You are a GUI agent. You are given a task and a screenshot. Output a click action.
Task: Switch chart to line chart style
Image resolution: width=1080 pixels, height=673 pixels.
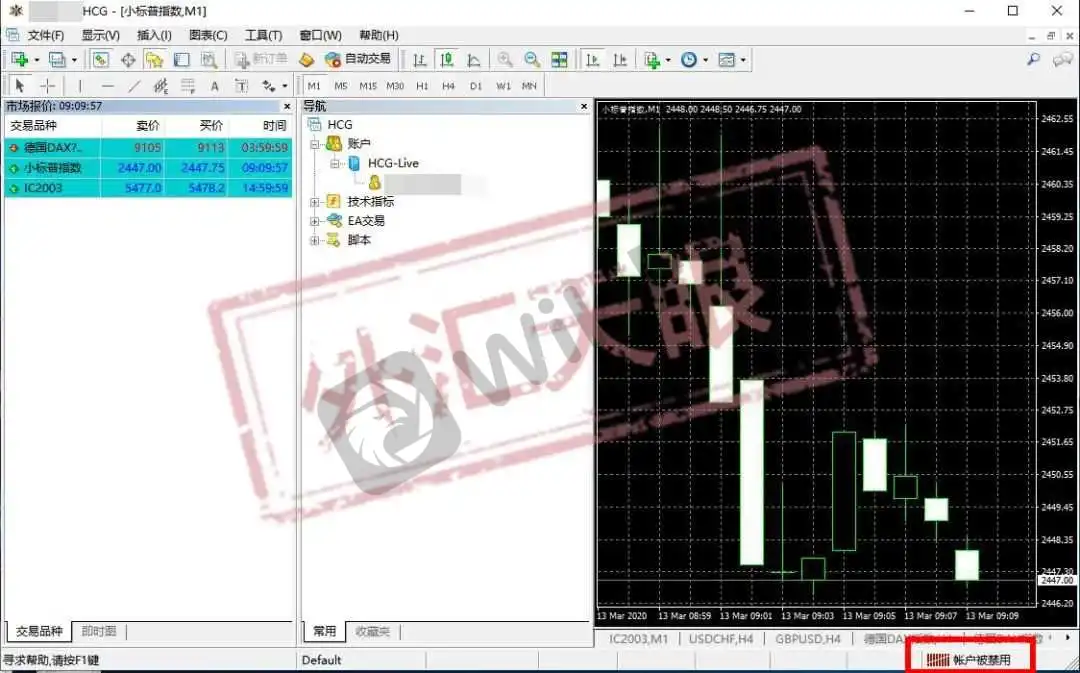pyautogui.click(x=474, y=60)
